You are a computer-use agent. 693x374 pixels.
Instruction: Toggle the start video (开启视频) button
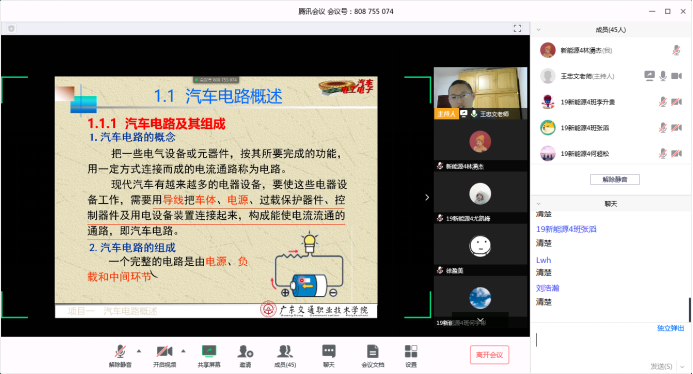[164, 351]
